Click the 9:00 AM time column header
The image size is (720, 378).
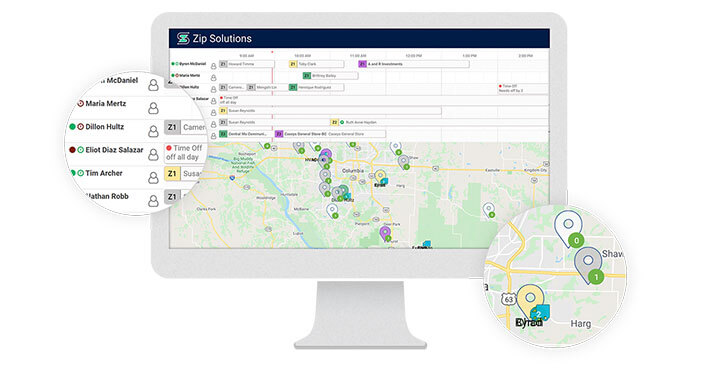(247, 56)
